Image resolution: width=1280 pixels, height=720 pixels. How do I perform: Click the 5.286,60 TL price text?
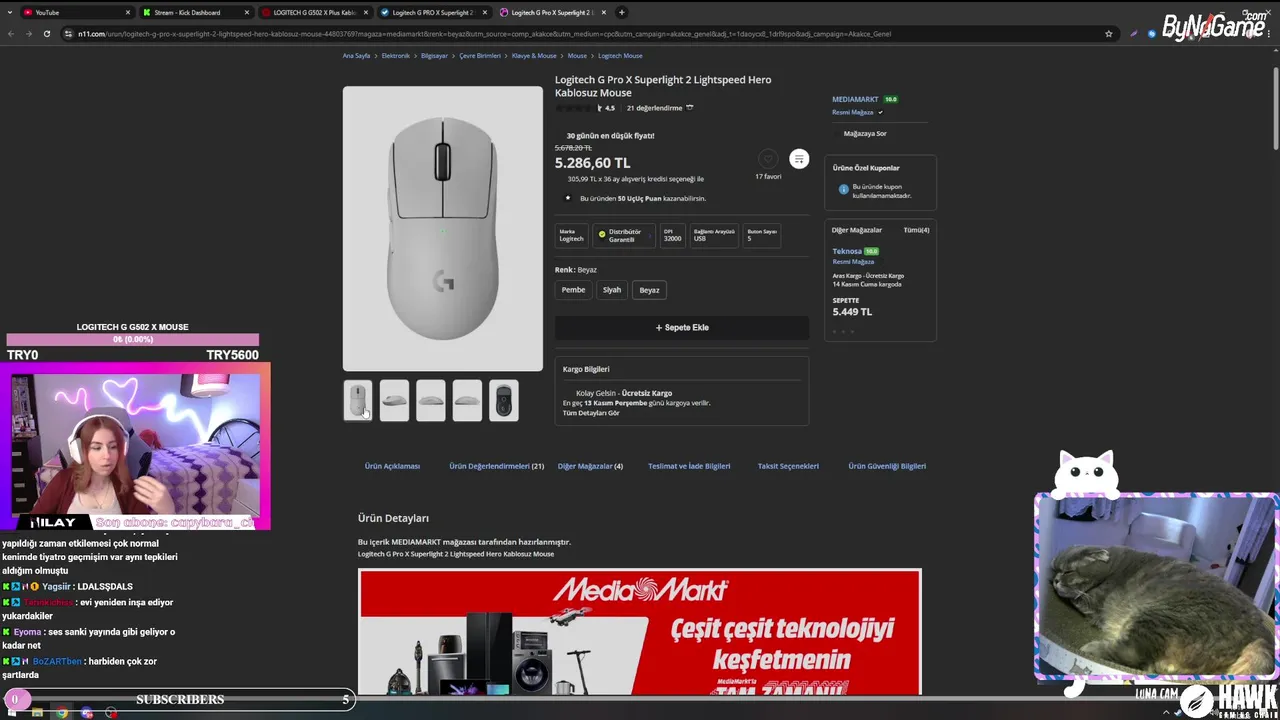click(x=593, y=163)
